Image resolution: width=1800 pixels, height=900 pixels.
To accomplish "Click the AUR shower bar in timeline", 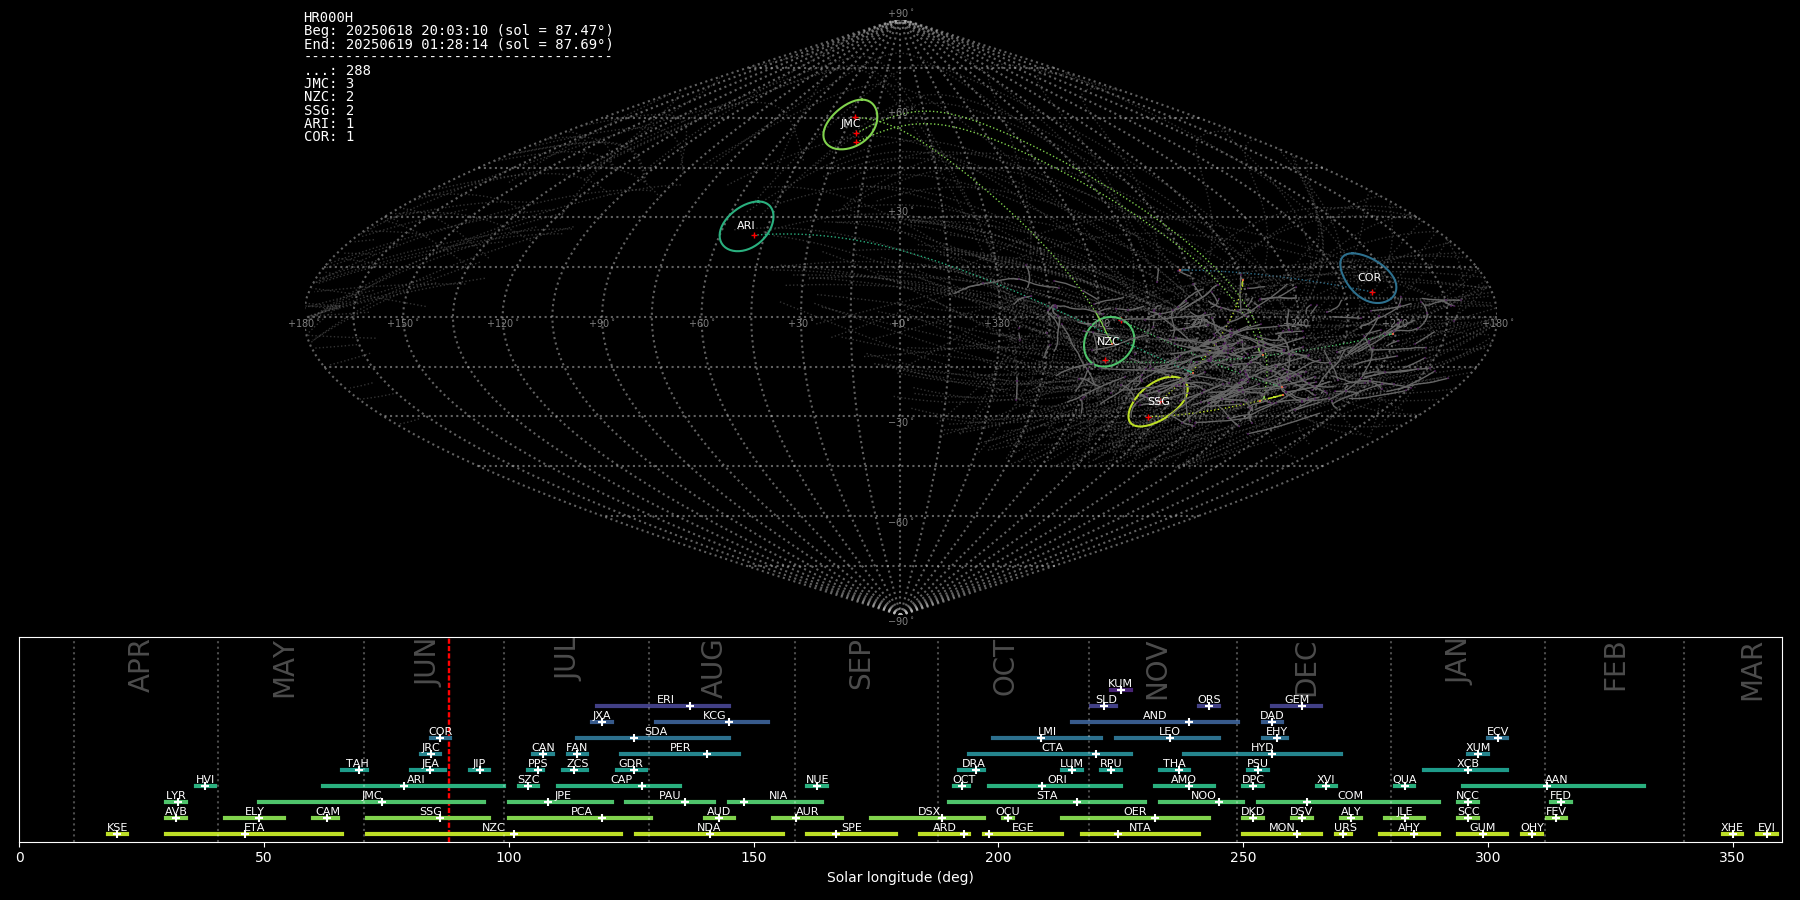I will [807, 818].
